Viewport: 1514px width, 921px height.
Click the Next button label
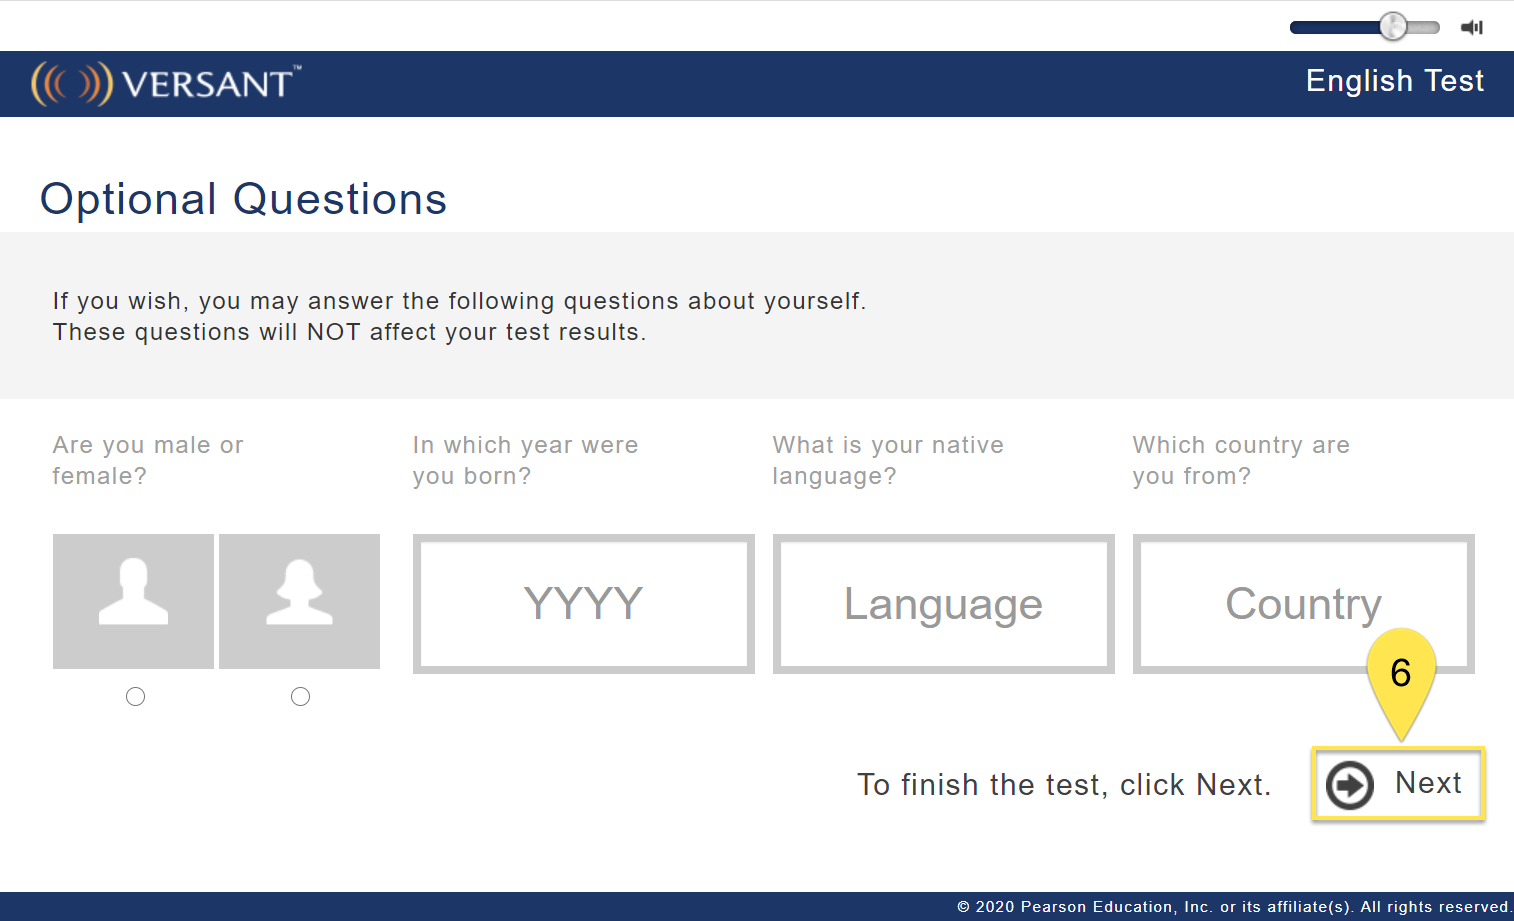tap(1428, 783)
